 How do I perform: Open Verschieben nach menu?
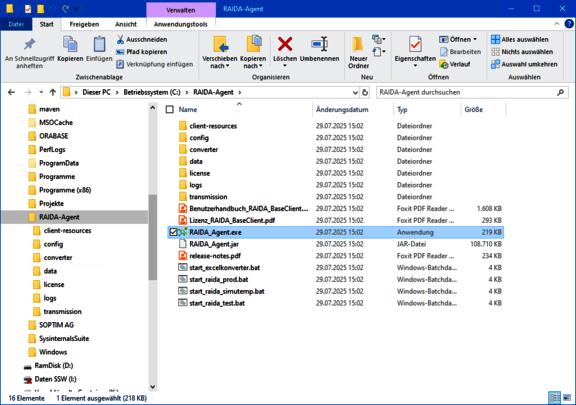pos(220,53)
